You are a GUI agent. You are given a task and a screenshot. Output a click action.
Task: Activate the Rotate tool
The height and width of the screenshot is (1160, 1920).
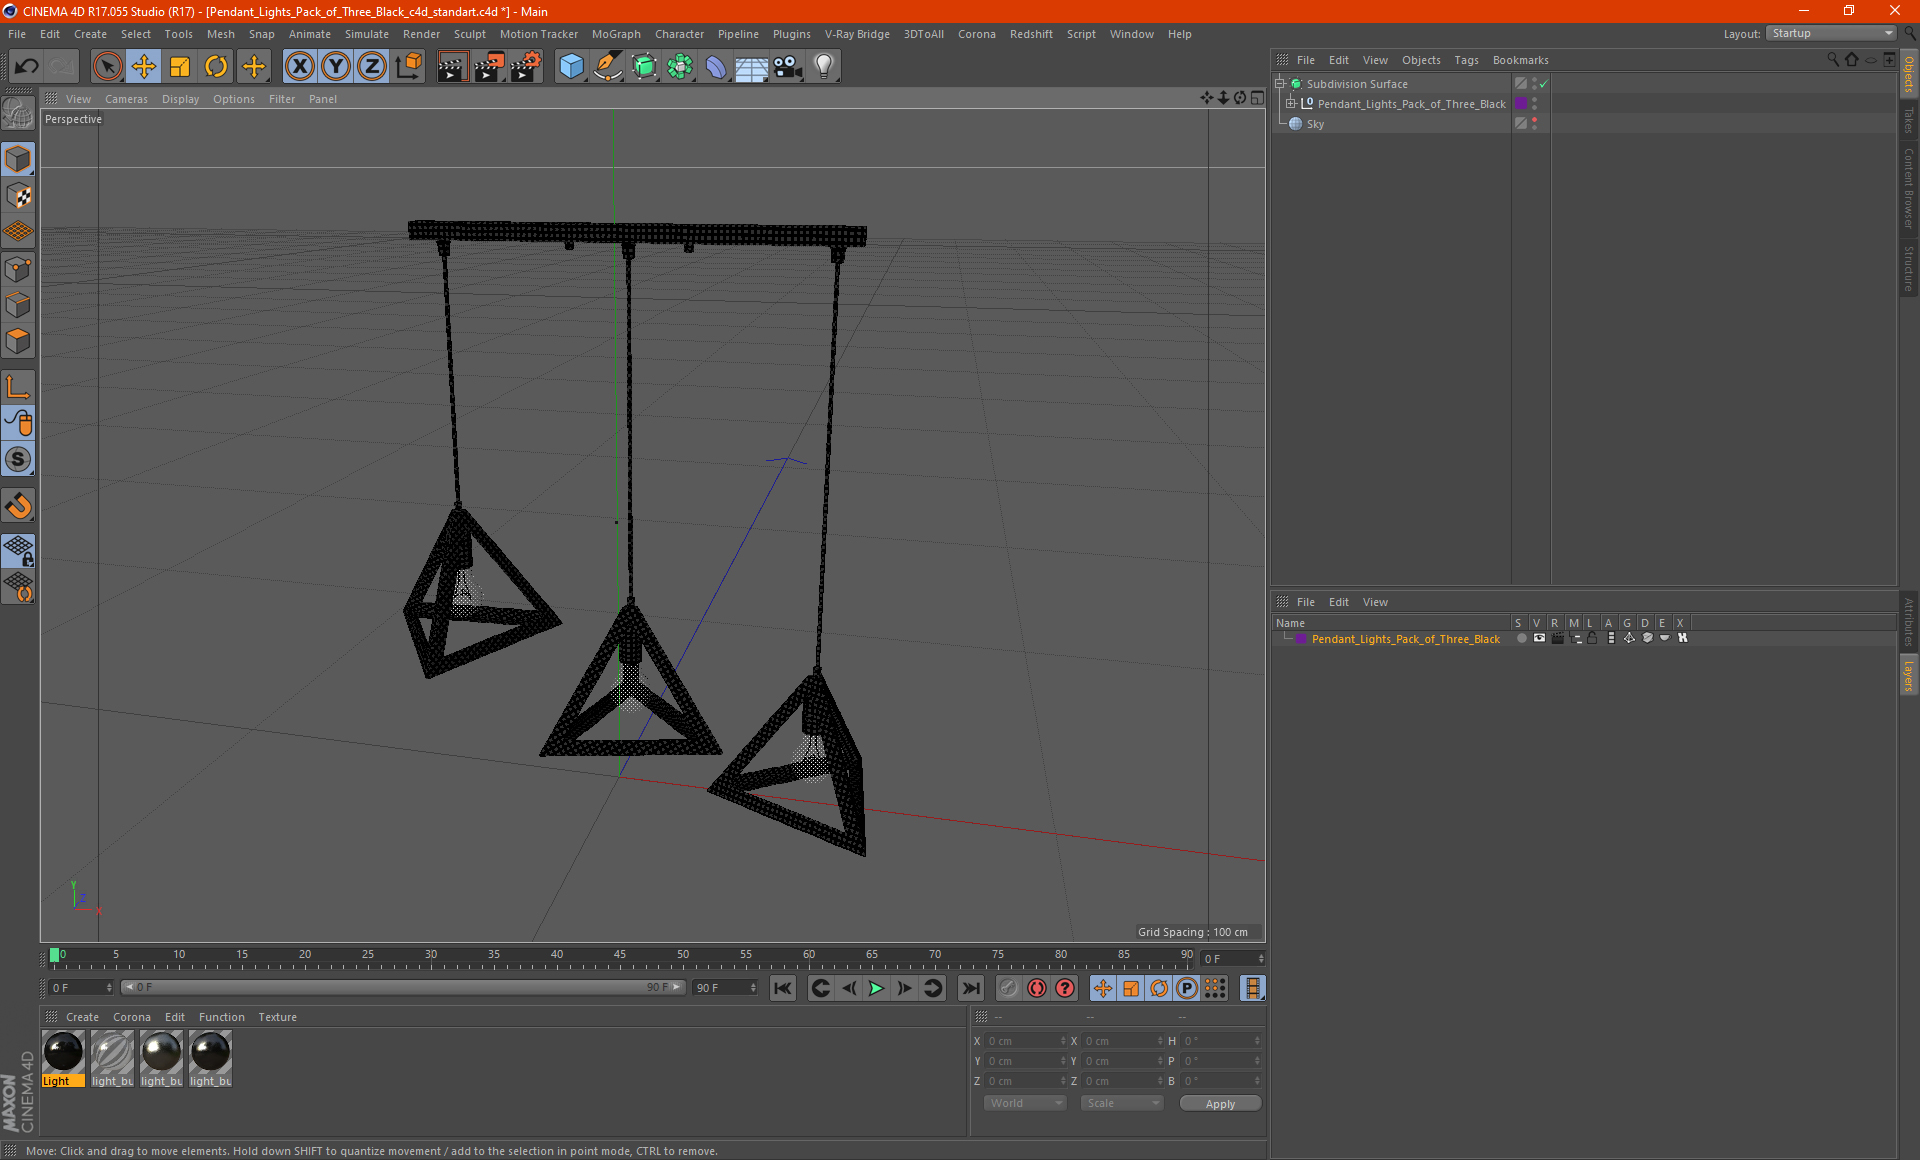coord(216,67)
